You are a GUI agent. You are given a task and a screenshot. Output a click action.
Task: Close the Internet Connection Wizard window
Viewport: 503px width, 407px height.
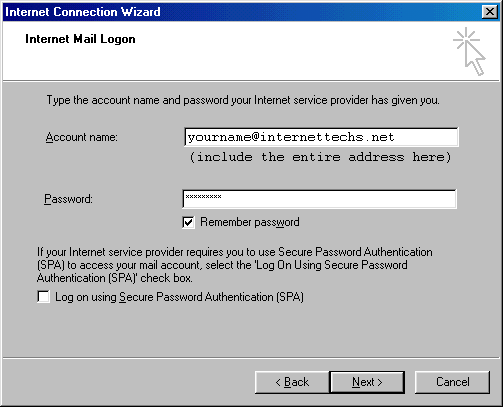(489, 12)
